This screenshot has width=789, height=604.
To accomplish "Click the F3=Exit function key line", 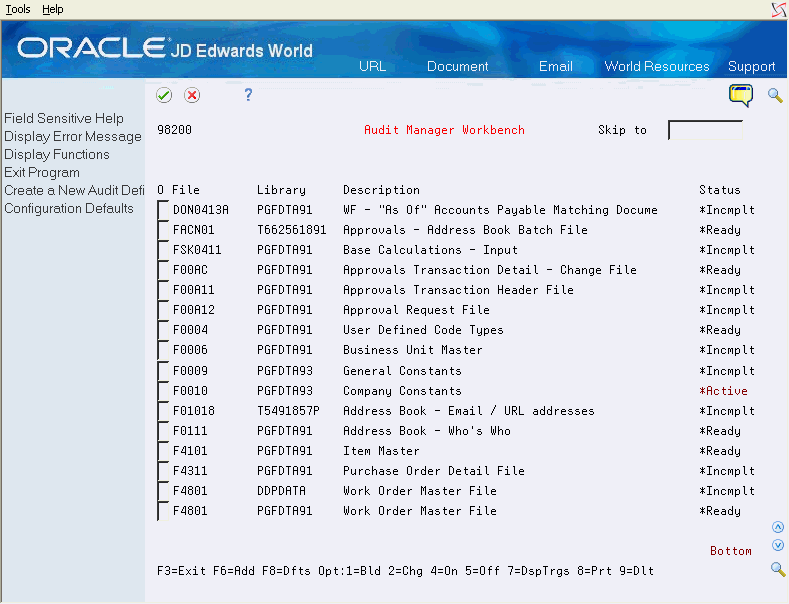I will point(406,571).
